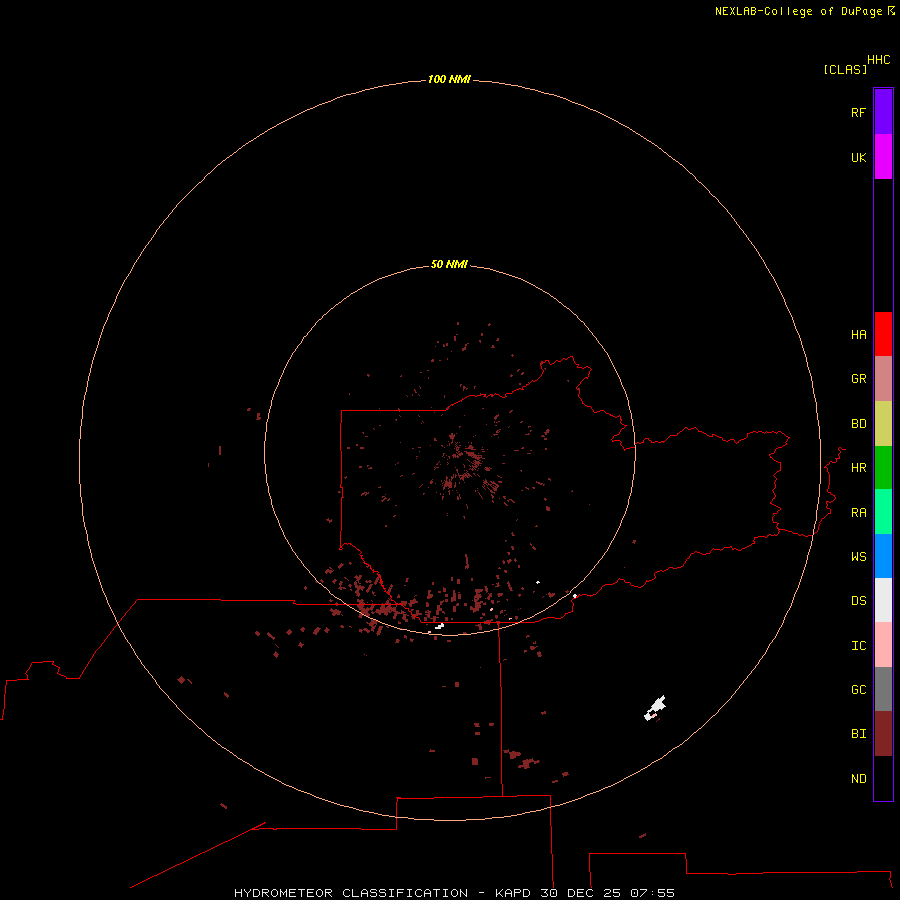Select the WS blue legend swatch
This screenshot has width=900, height=900.
tap(883, 556)
